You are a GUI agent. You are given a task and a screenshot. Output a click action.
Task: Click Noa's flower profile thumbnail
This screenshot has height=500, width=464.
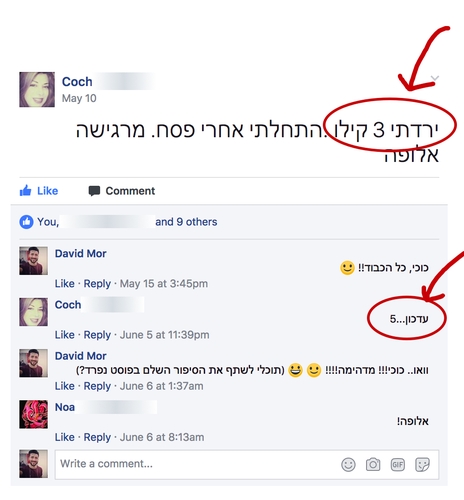[33, 414]
